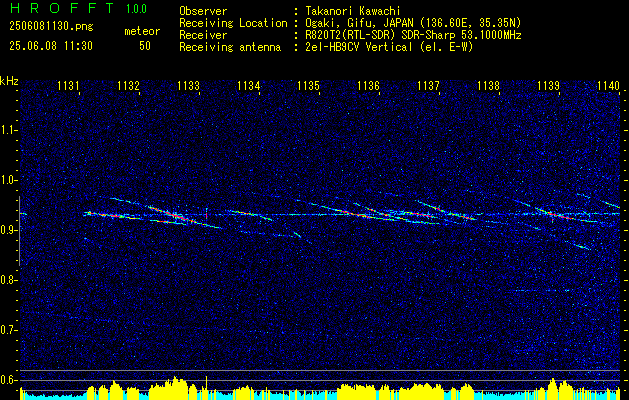Select the Ogaki, Gifu, JAPAN location text
Image resolution: width=629 pixels, height=400 pixels.
coord(413,23)
